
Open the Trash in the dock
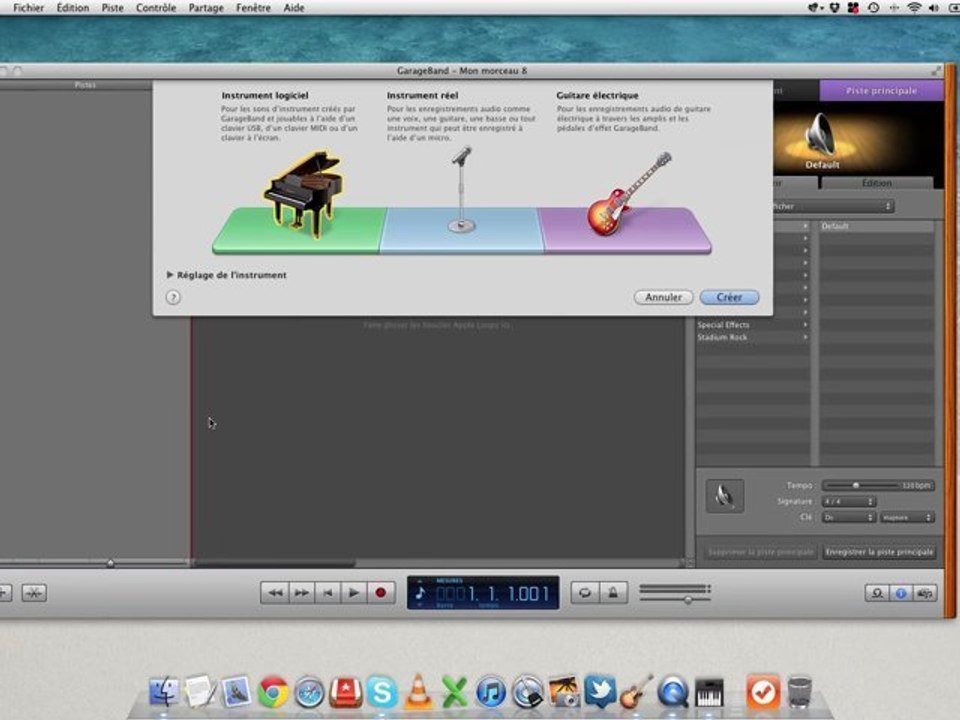[799, 692]
